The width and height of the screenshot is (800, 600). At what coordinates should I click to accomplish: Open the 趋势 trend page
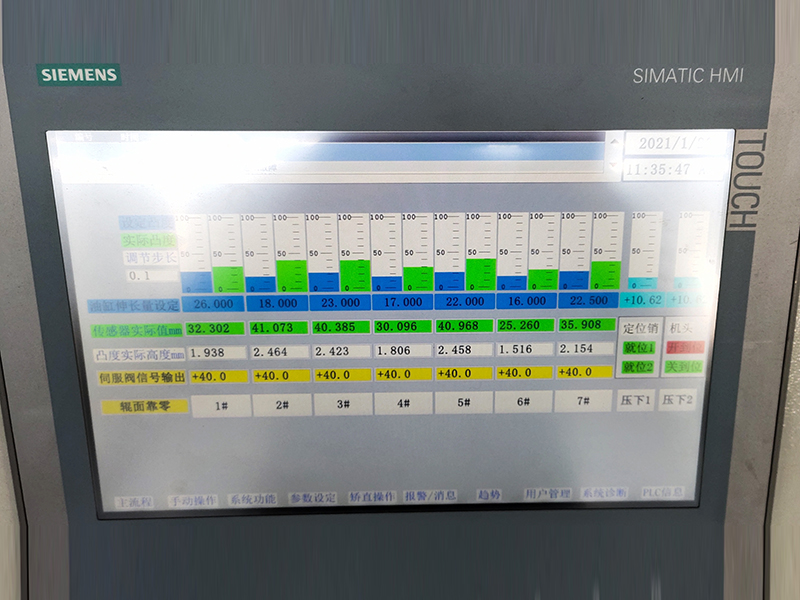(x=489, y=495)
